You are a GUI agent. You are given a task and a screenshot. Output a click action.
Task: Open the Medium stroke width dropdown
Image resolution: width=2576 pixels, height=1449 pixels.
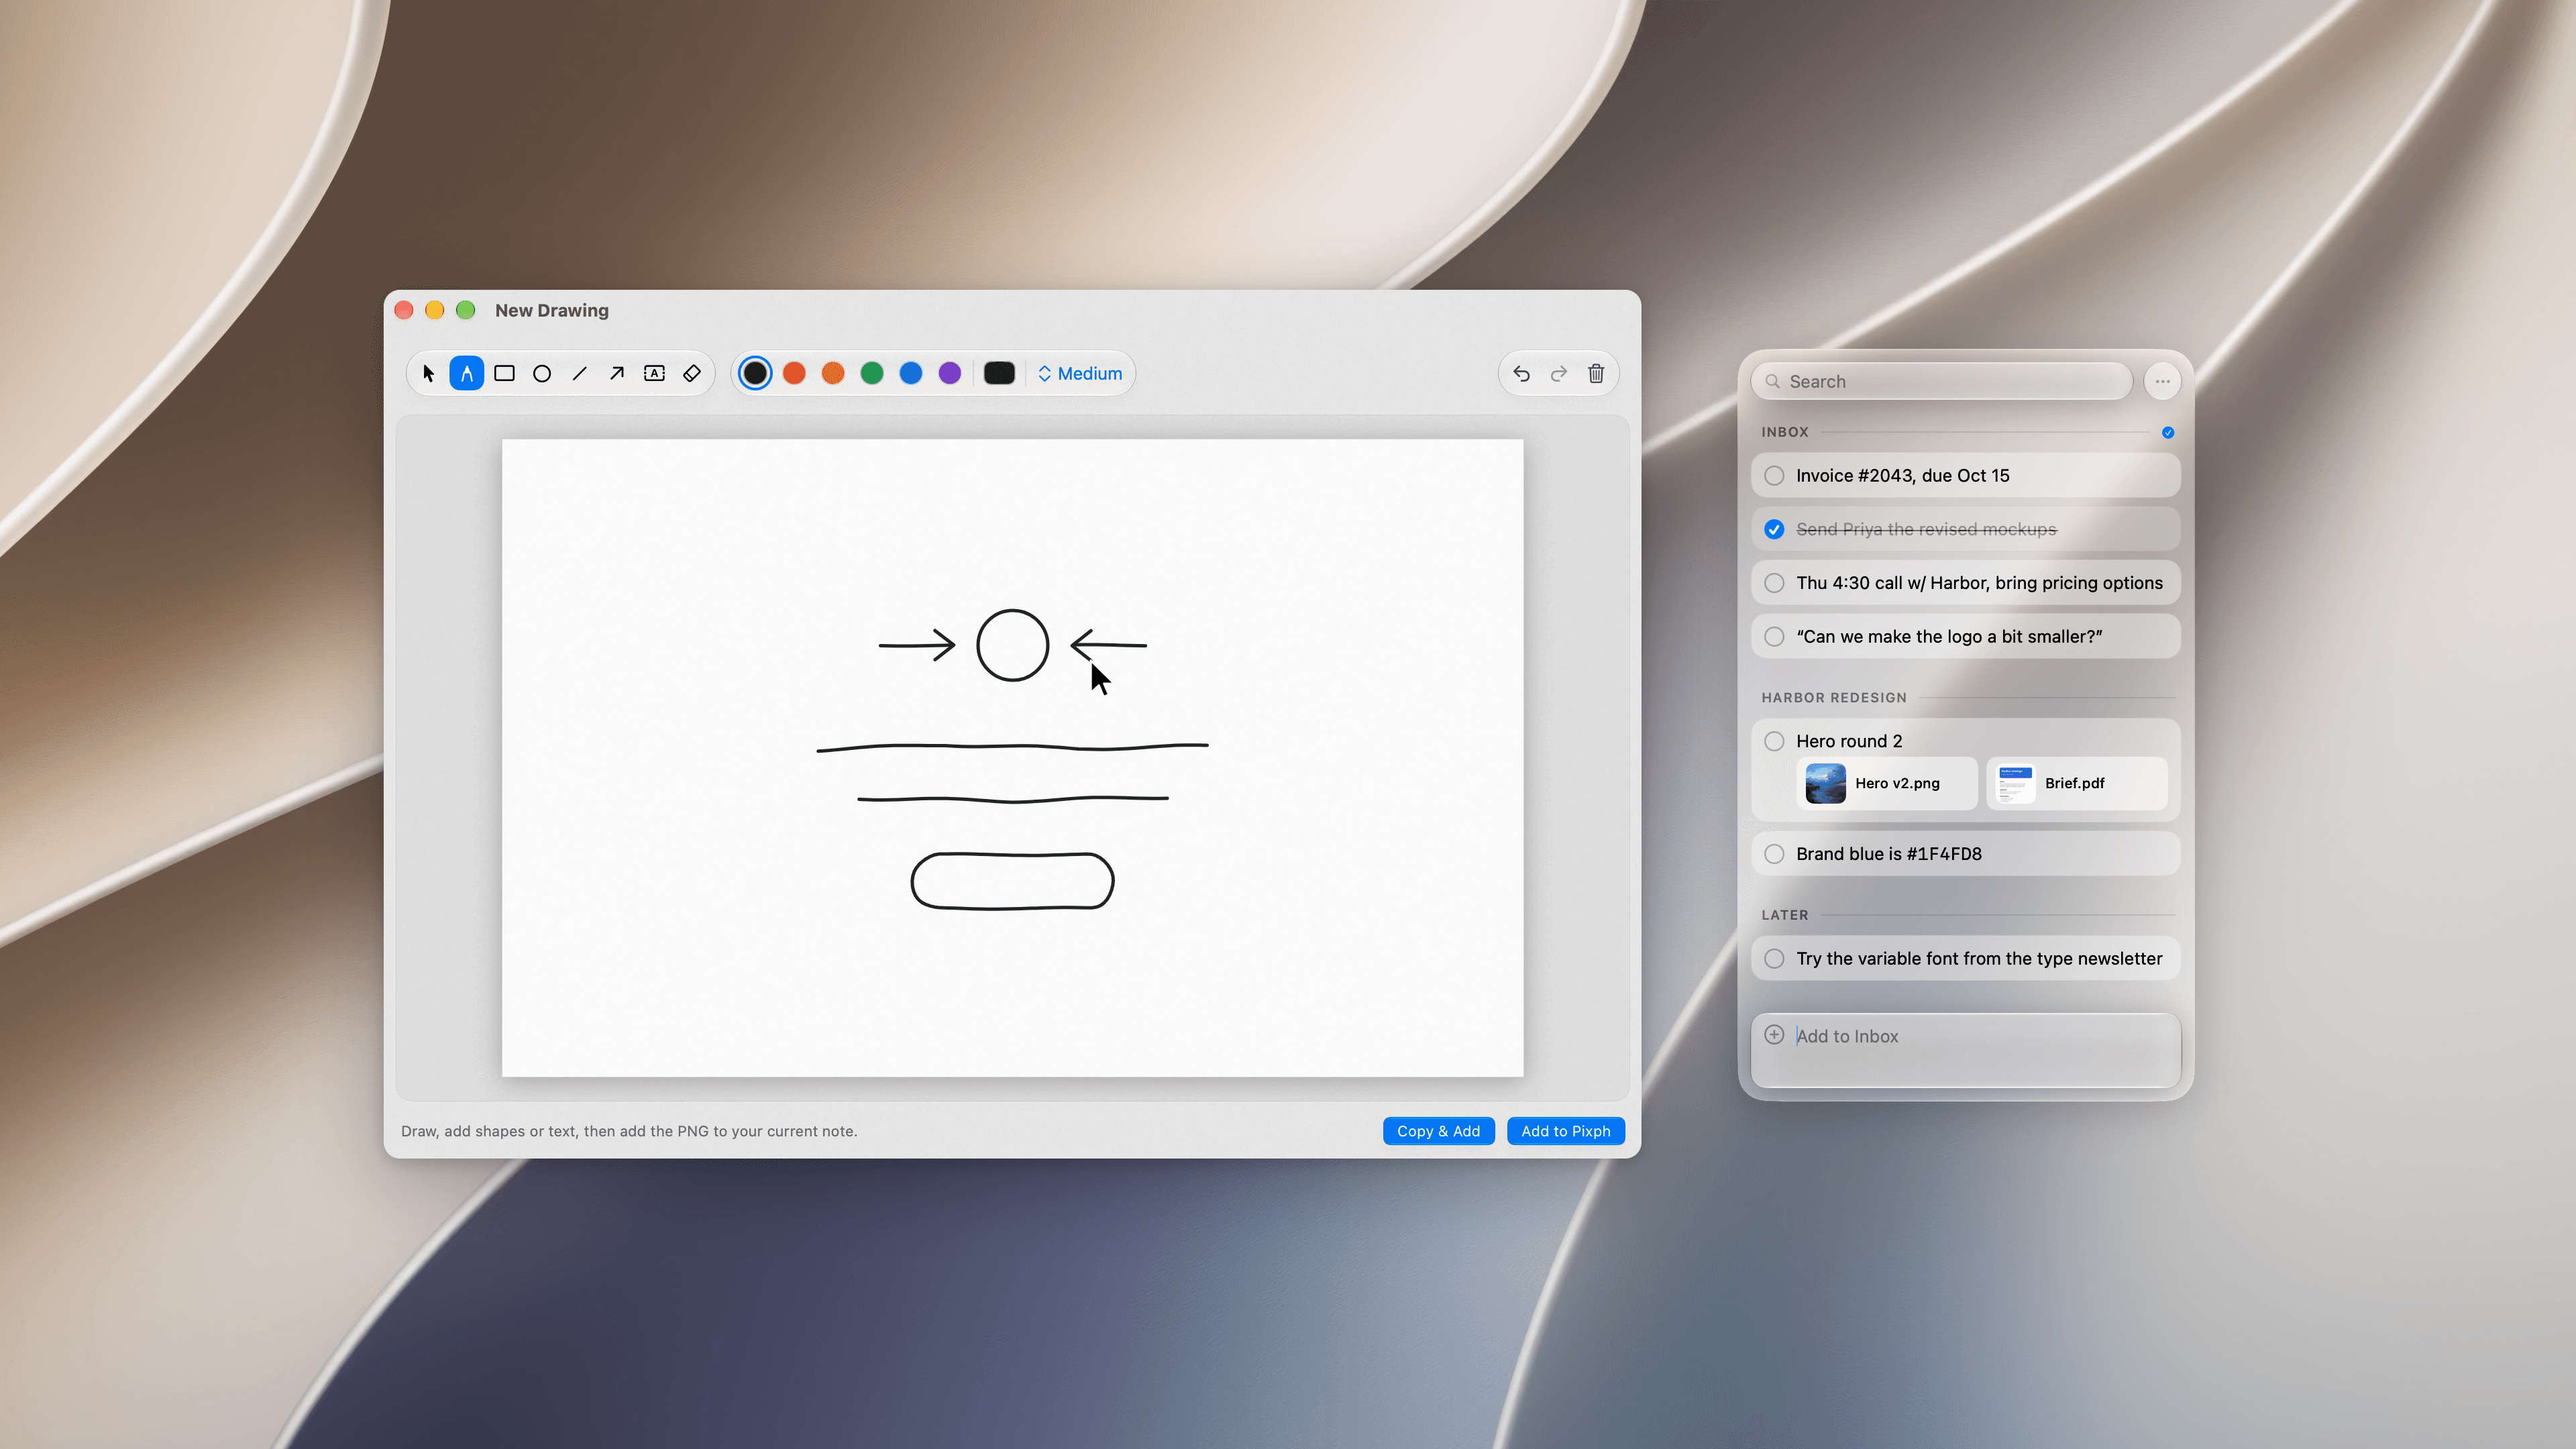pyautogui.click(x=1080, y=374)
